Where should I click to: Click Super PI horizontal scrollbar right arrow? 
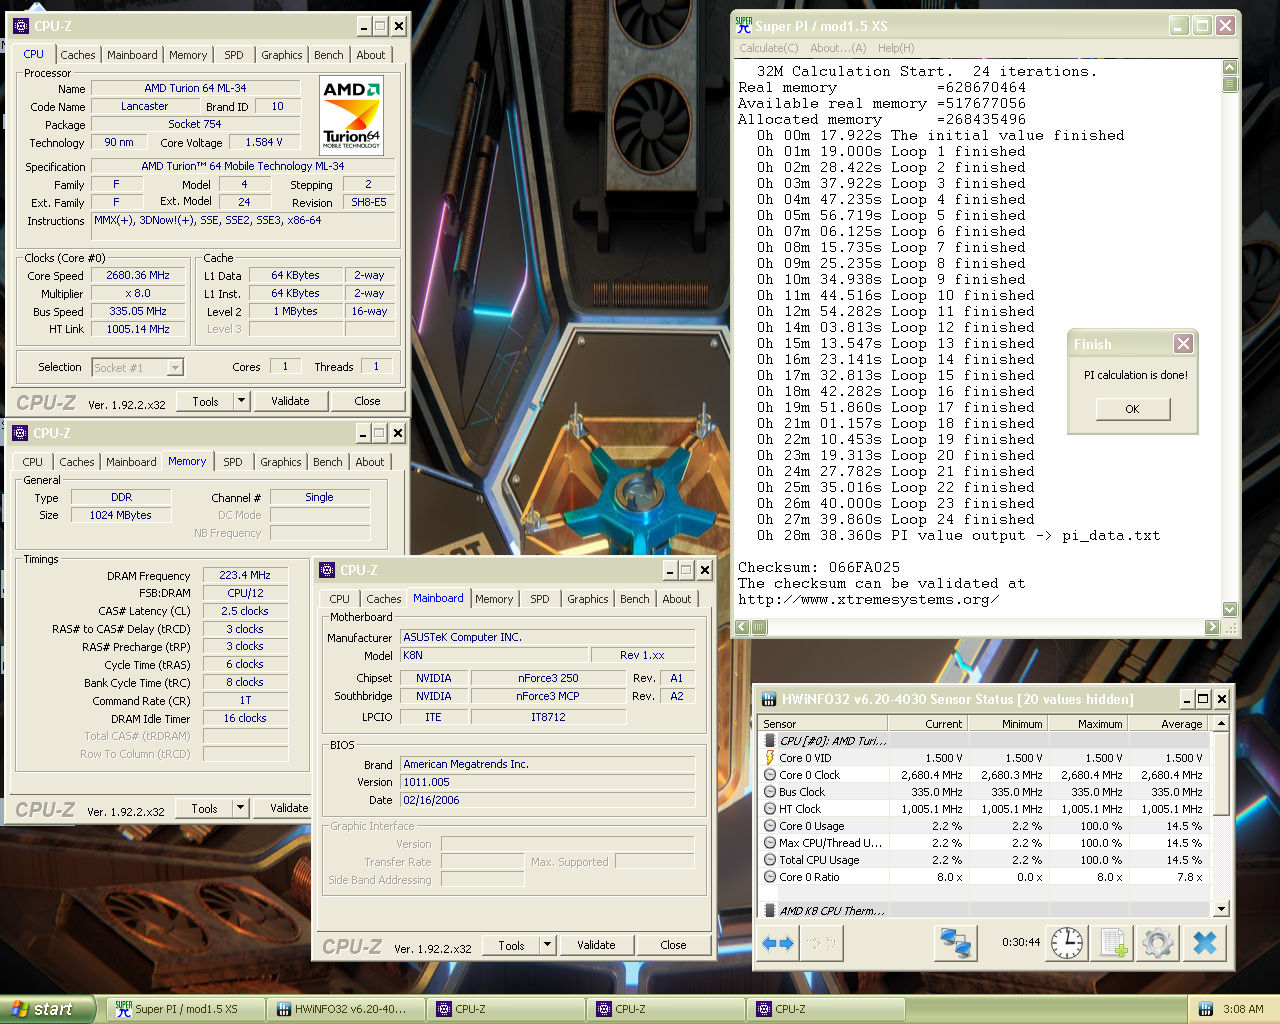1212,627
